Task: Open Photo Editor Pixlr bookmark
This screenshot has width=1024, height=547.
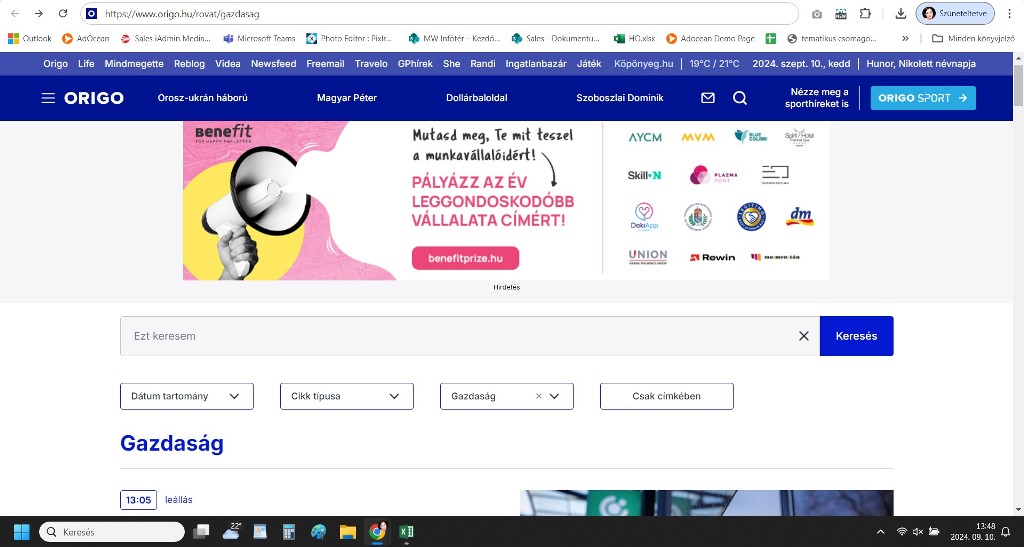Action: tap(349, 39)
